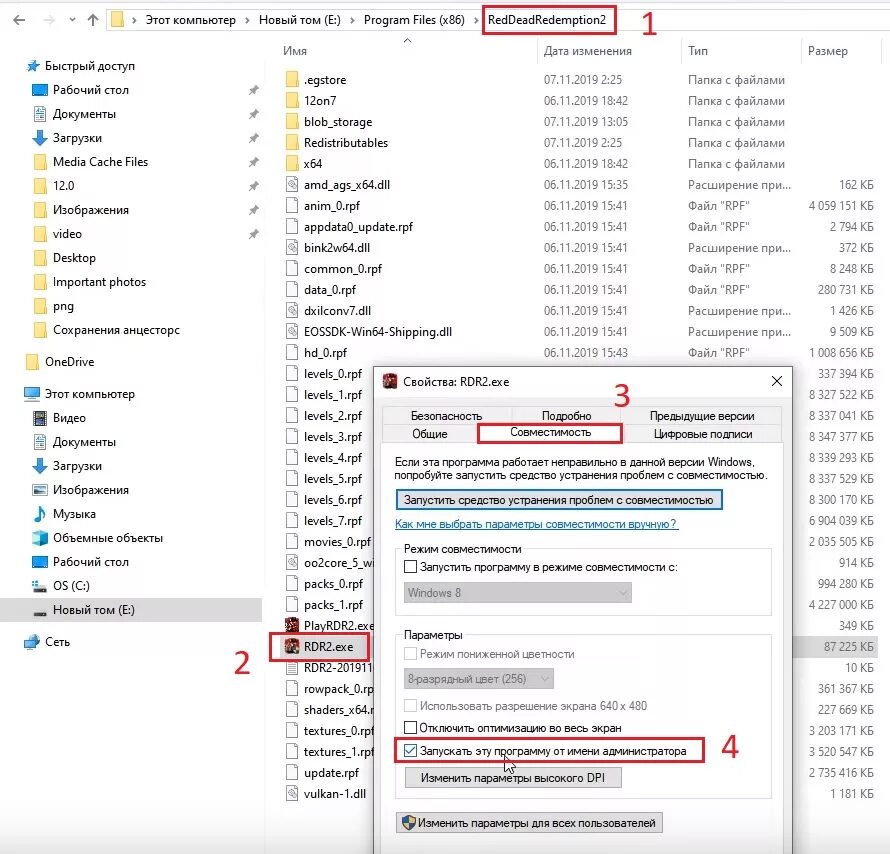Click the Back navigation arrow
This screenshot has height=854, width=890.
coord(19,20)
